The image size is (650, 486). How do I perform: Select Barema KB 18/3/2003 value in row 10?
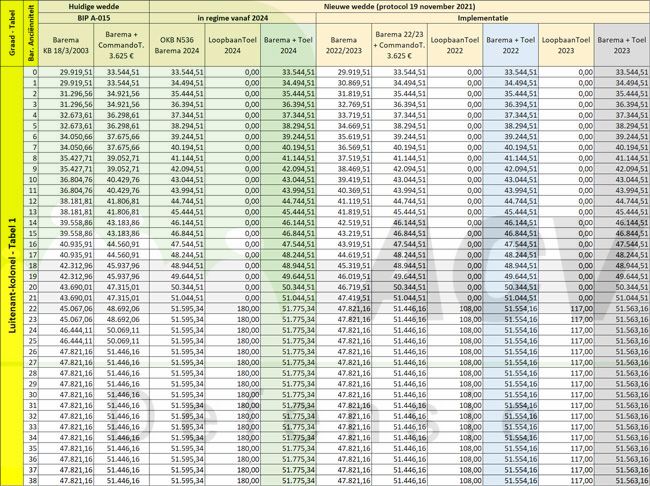pyautogui.click(x=66, y=180)
